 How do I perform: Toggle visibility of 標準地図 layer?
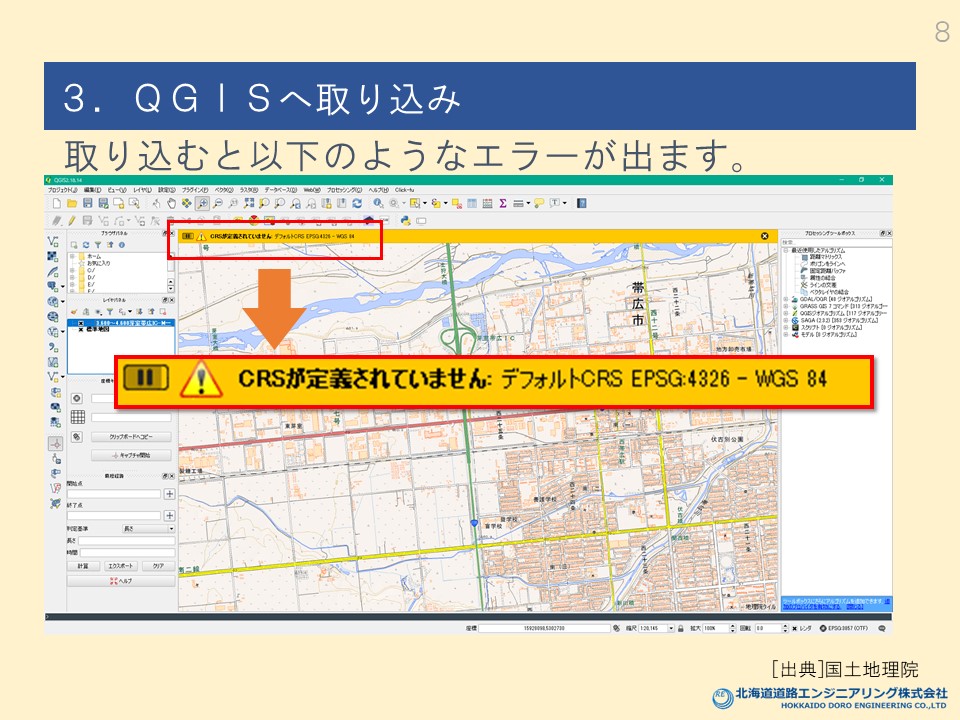[x=80, y=331]
